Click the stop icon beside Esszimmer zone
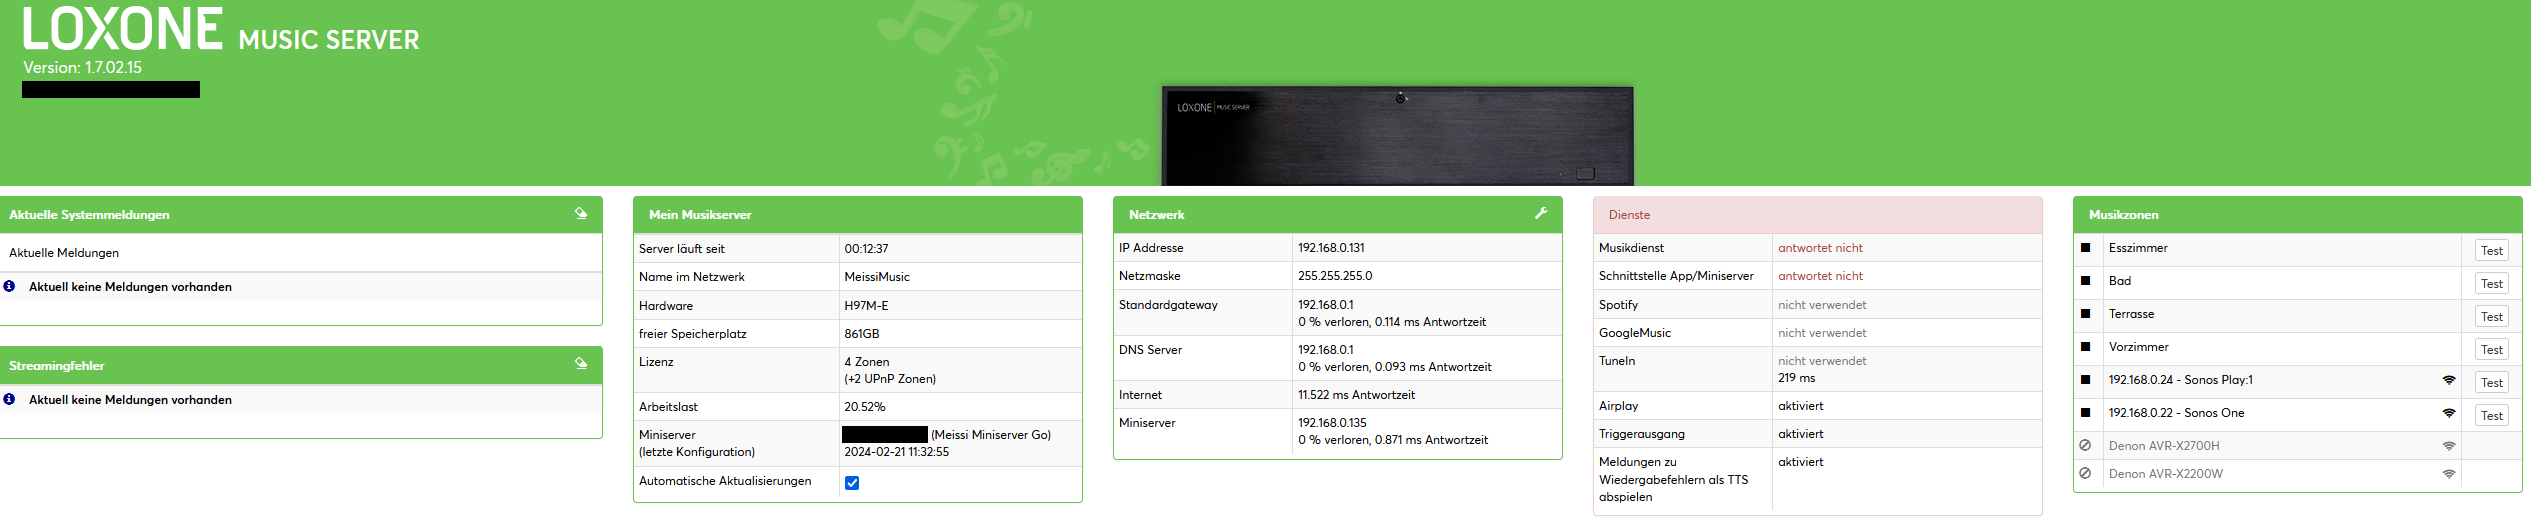This screenshot has width=2531, height=522. 2085,248
